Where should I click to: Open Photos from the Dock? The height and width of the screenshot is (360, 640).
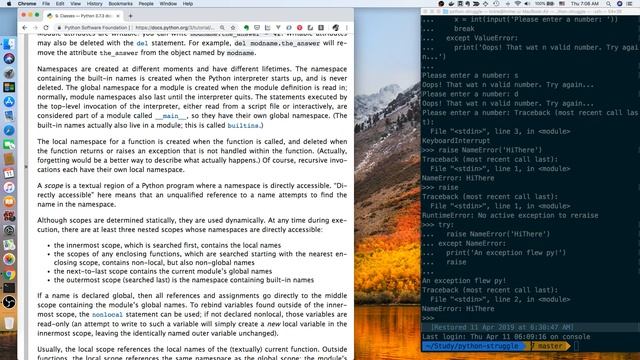[x=9, y=259]
